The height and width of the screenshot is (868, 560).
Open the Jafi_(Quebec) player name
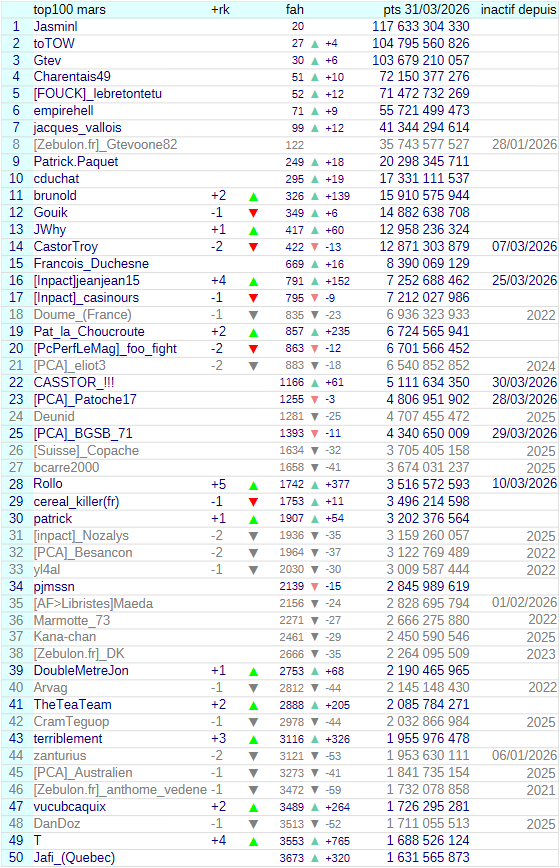(x=74, y=857)
